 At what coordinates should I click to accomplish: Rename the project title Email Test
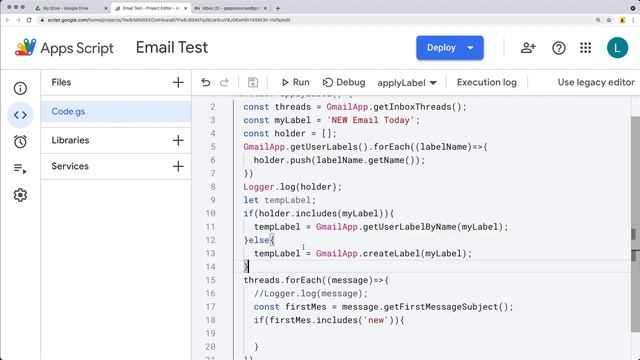click(x=172, y=48)
